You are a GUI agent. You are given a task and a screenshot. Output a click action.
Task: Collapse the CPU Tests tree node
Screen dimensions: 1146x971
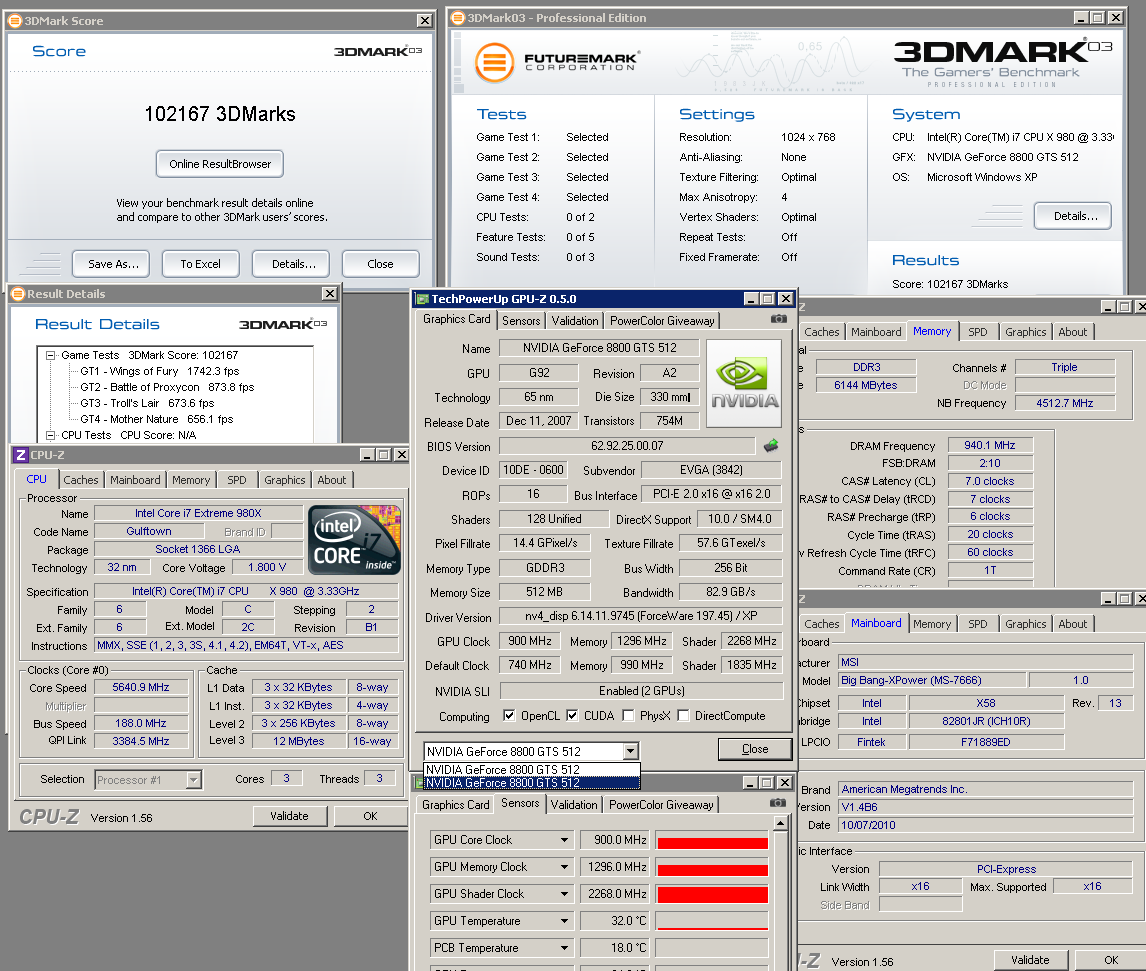(50, 435)
